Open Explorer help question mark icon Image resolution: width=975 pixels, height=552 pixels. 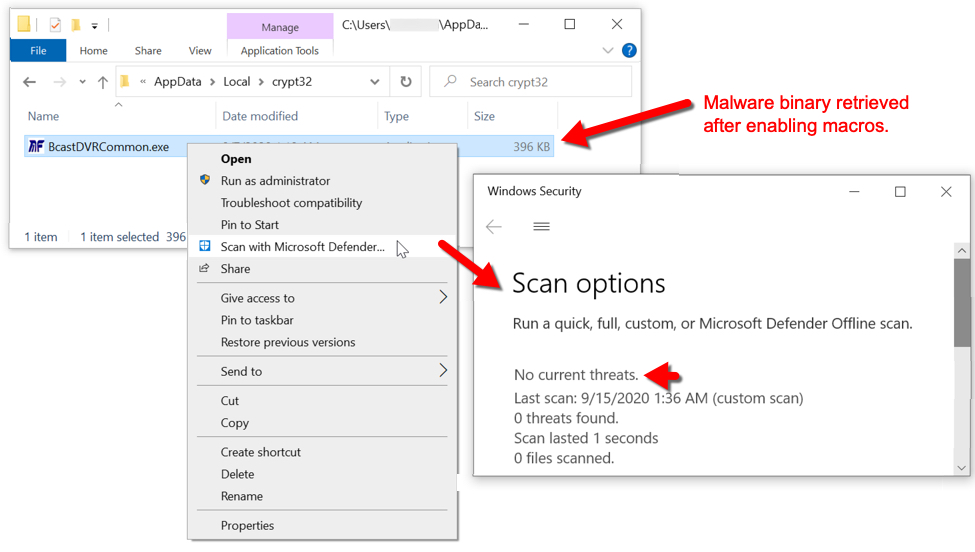pyautogui.click(x=629, y=50)
